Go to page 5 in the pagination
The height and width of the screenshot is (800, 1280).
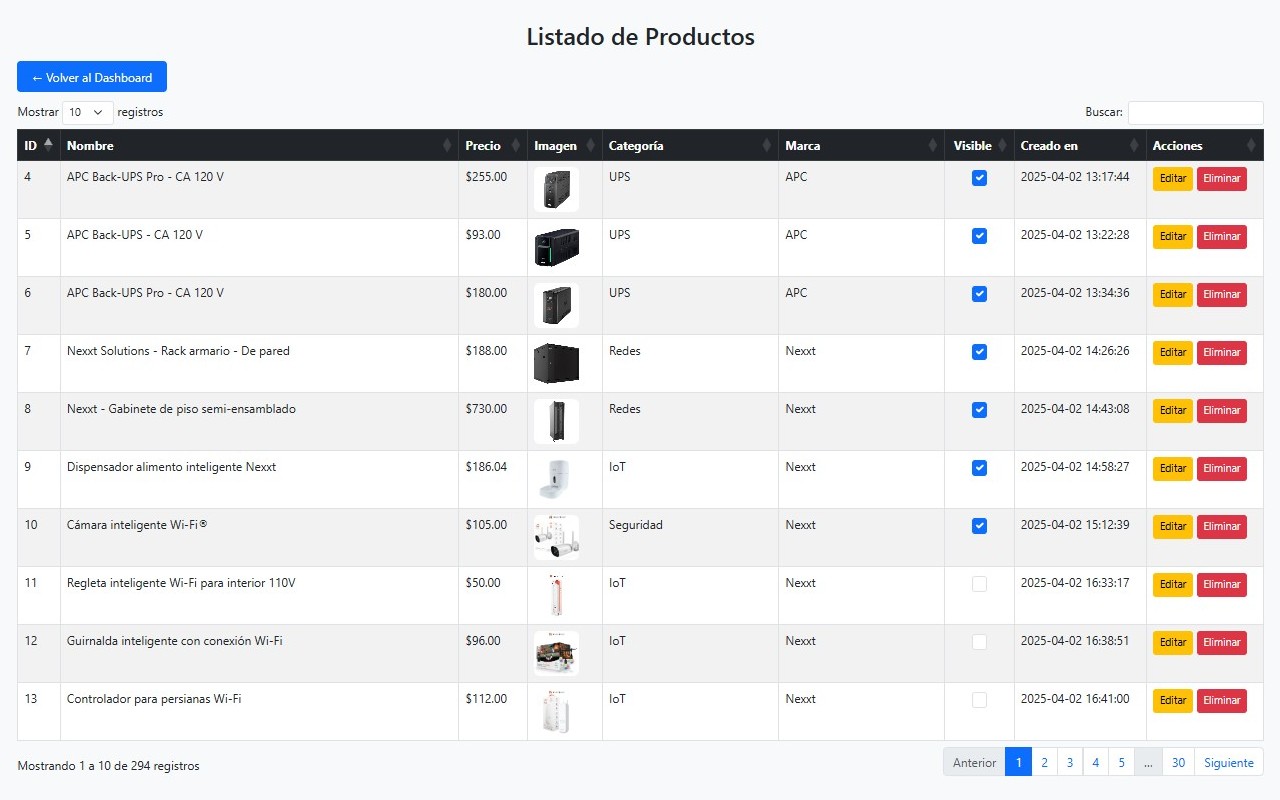tap(1121, 762)
